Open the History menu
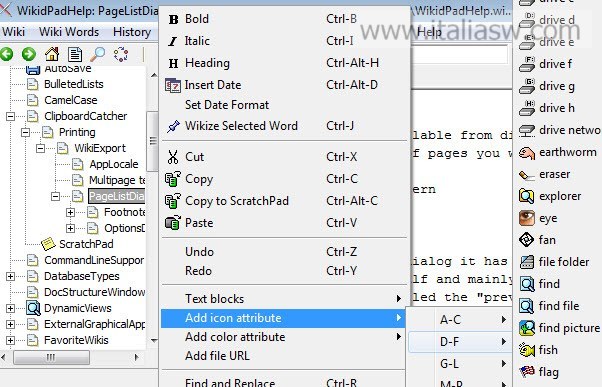 [132, 32]
